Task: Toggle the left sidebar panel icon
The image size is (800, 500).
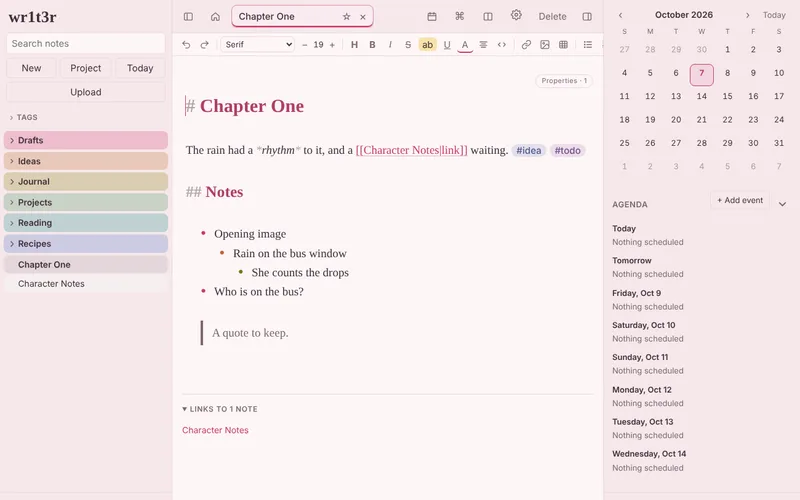Action: tap(188, 16)
